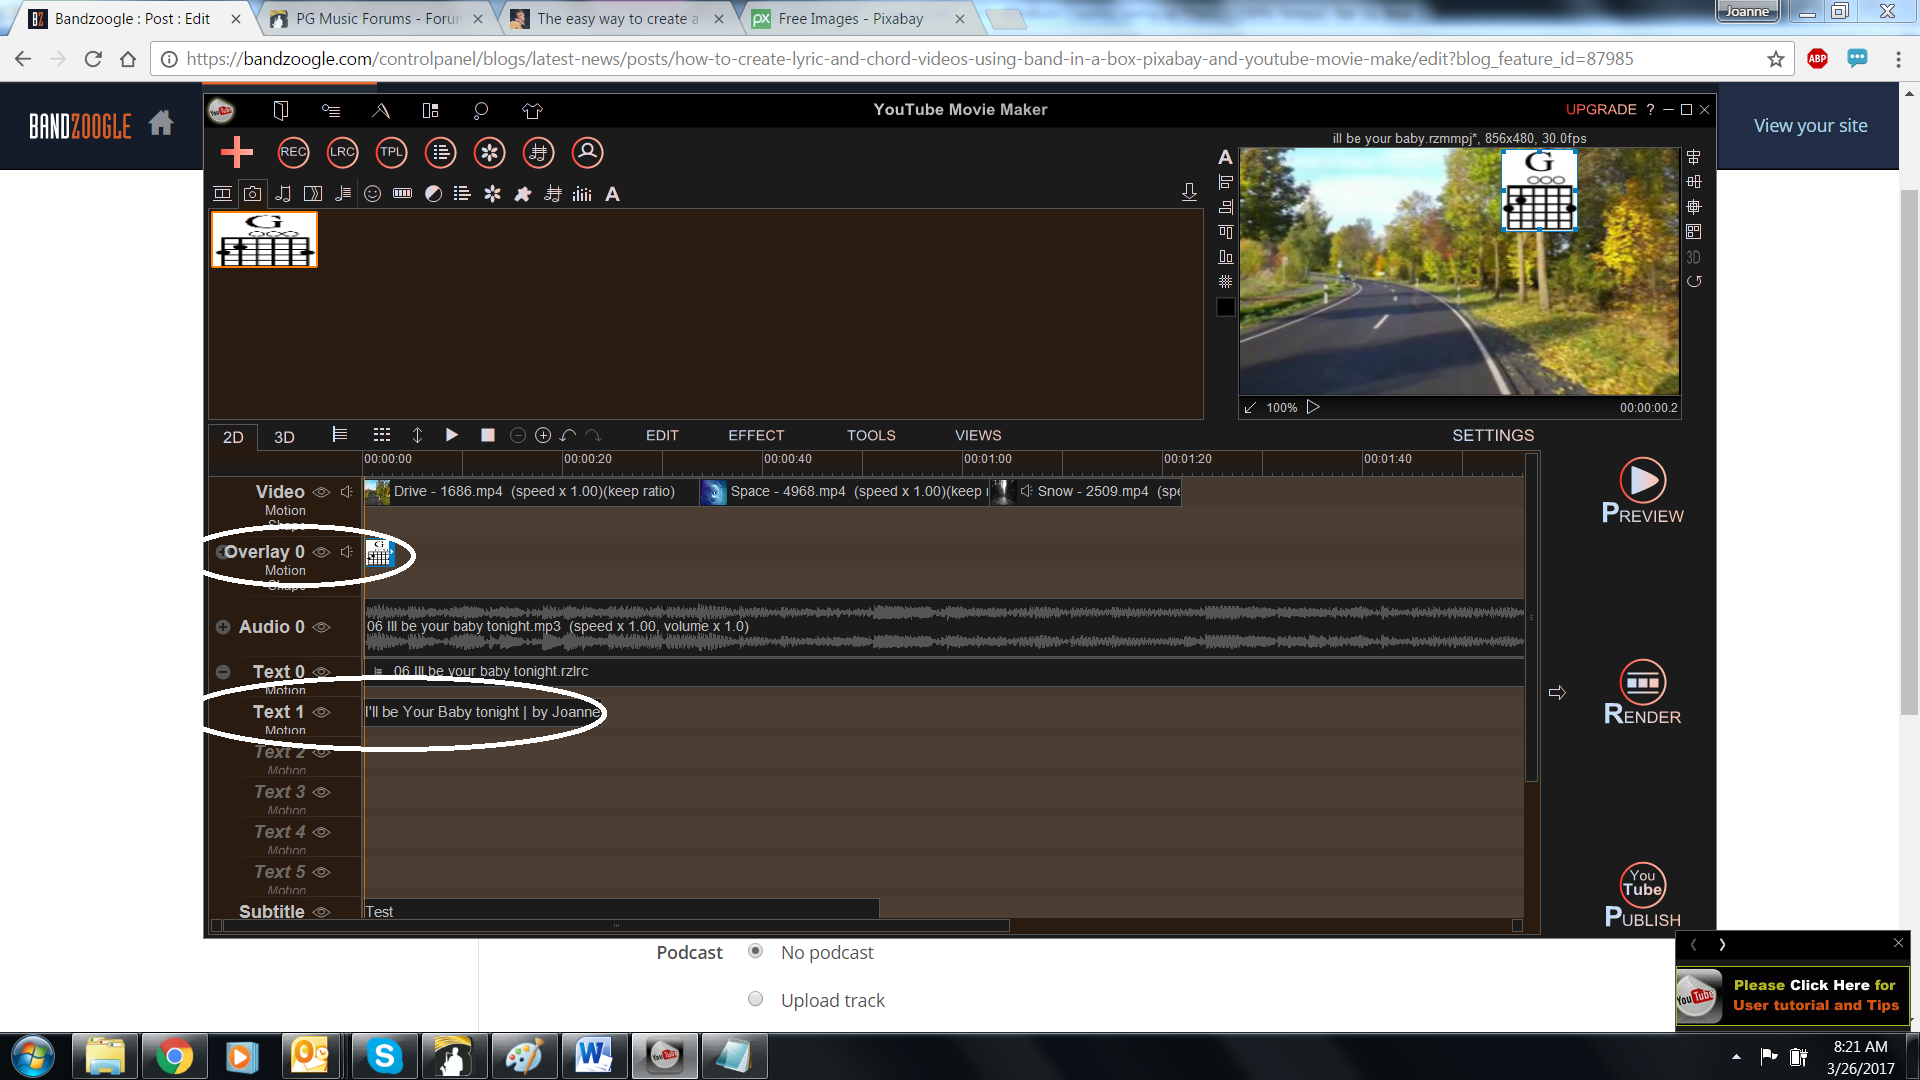Toggle the grid icon beside preview
Screen dimensions: 1920x1080
tap(1225, 282)
